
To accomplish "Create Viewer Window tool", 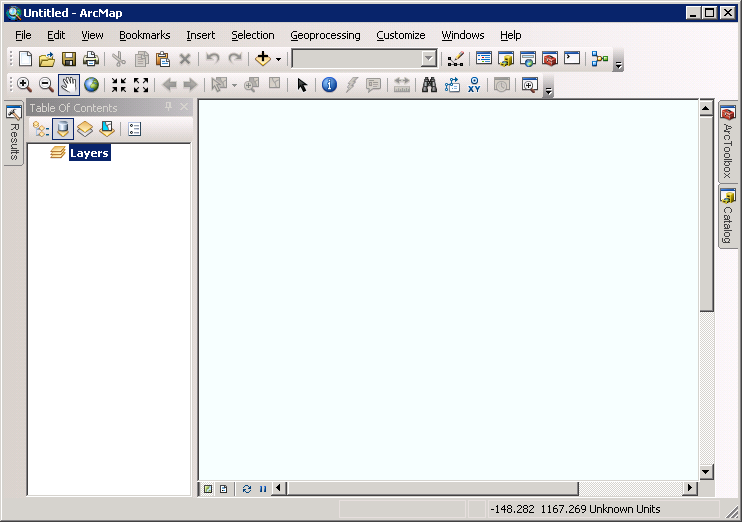I will 530,85.
